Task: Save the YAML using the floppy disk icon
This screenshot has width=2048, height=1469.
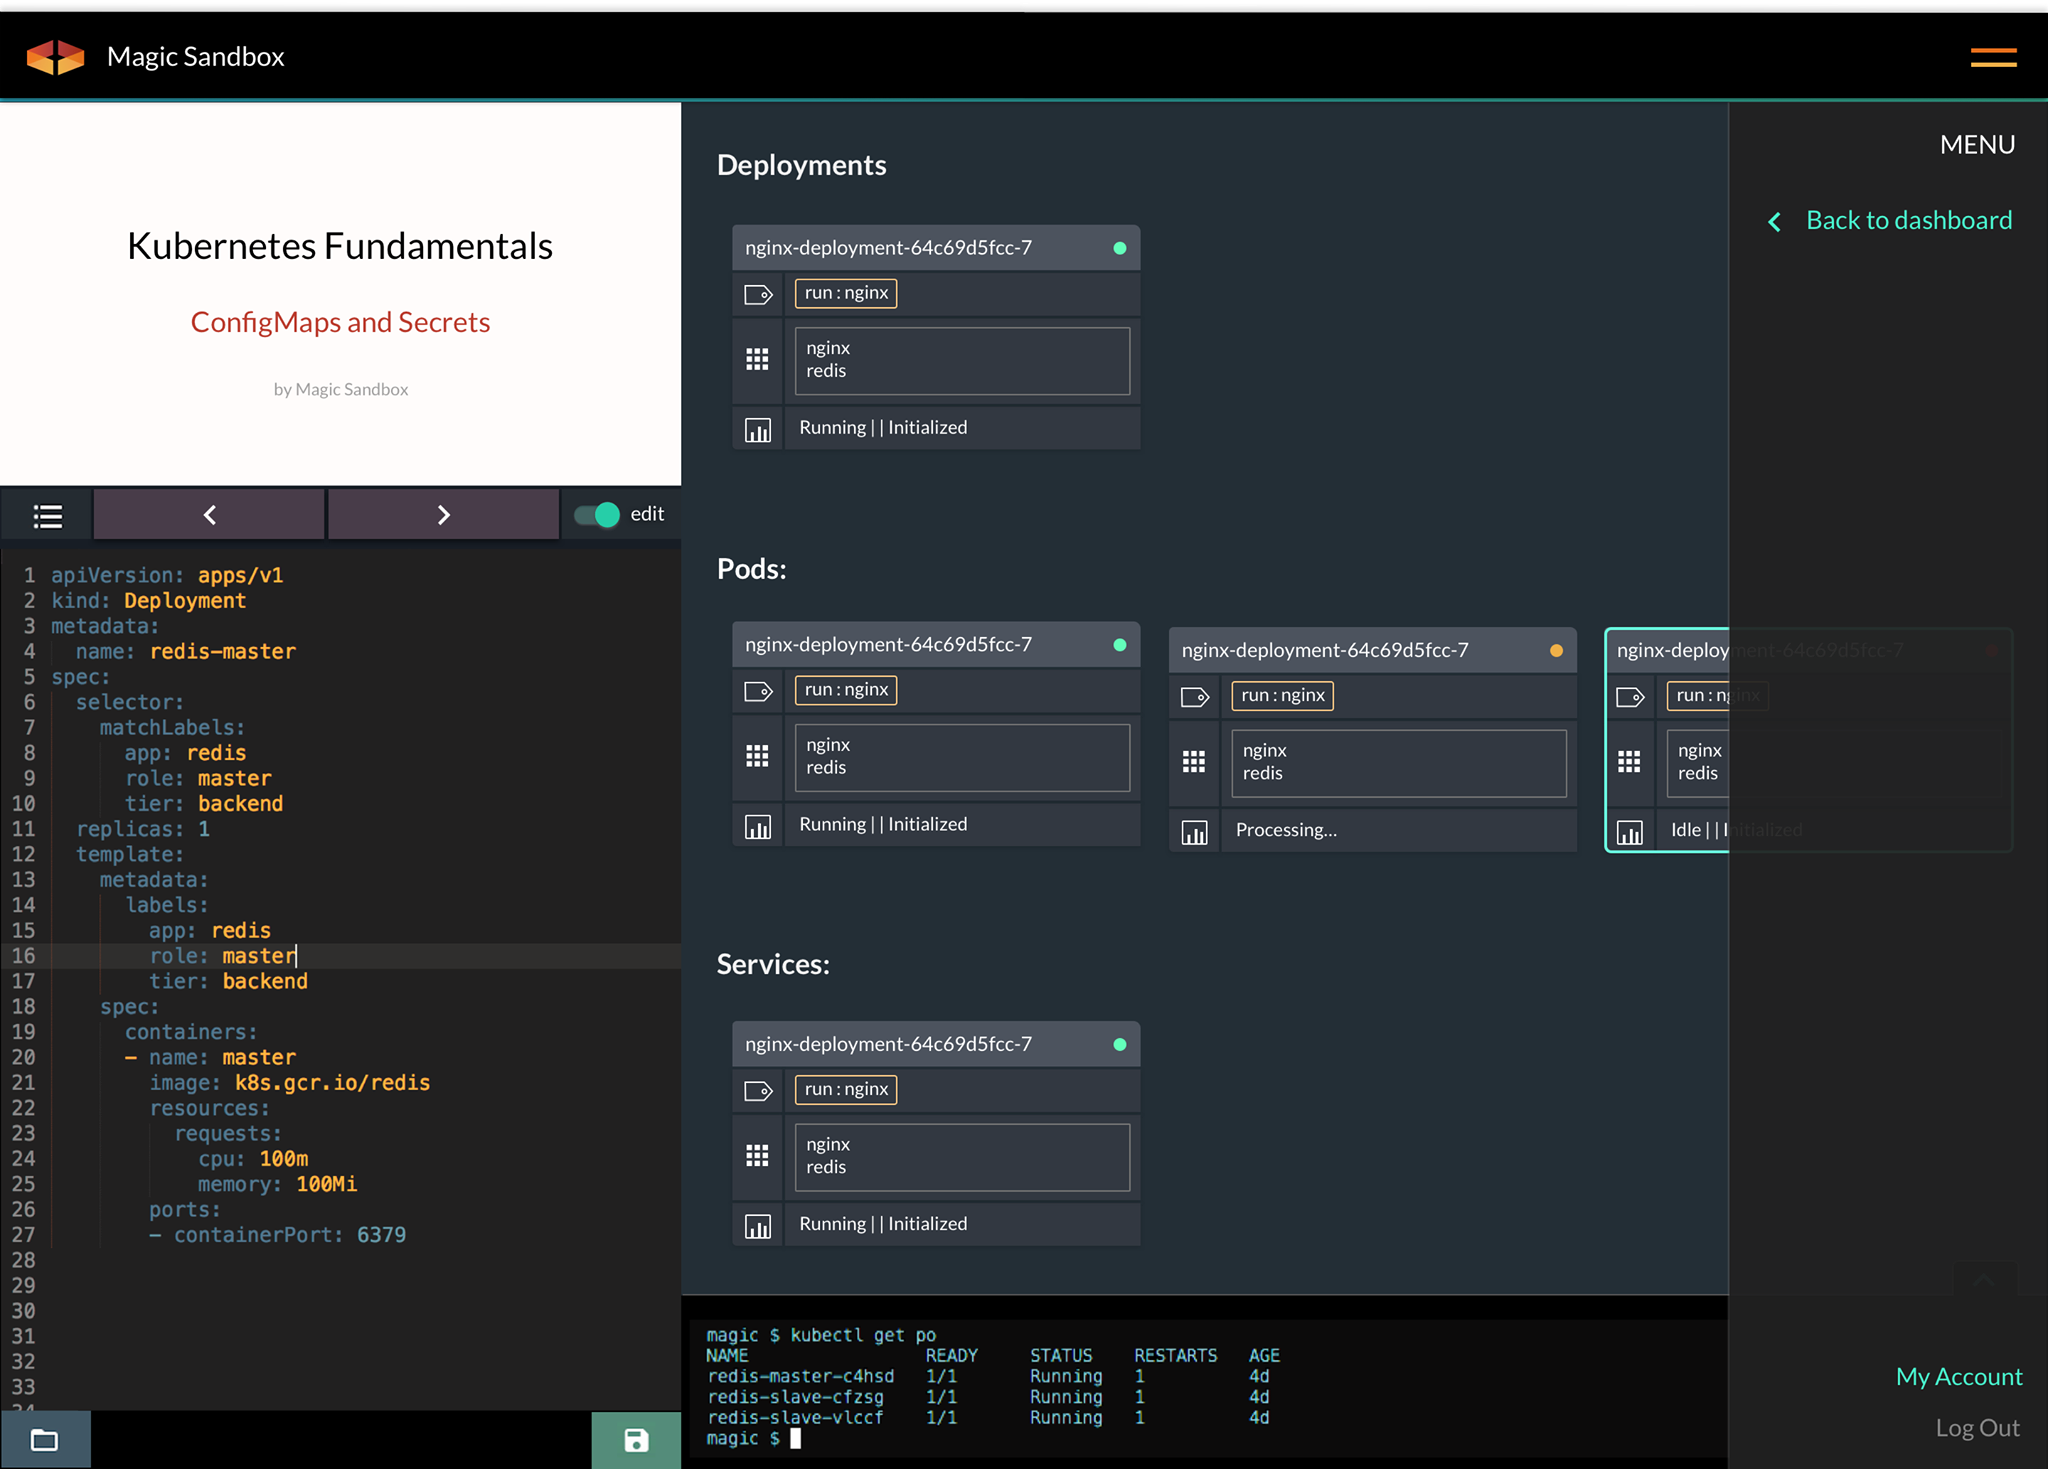Action: (636, 1440)
